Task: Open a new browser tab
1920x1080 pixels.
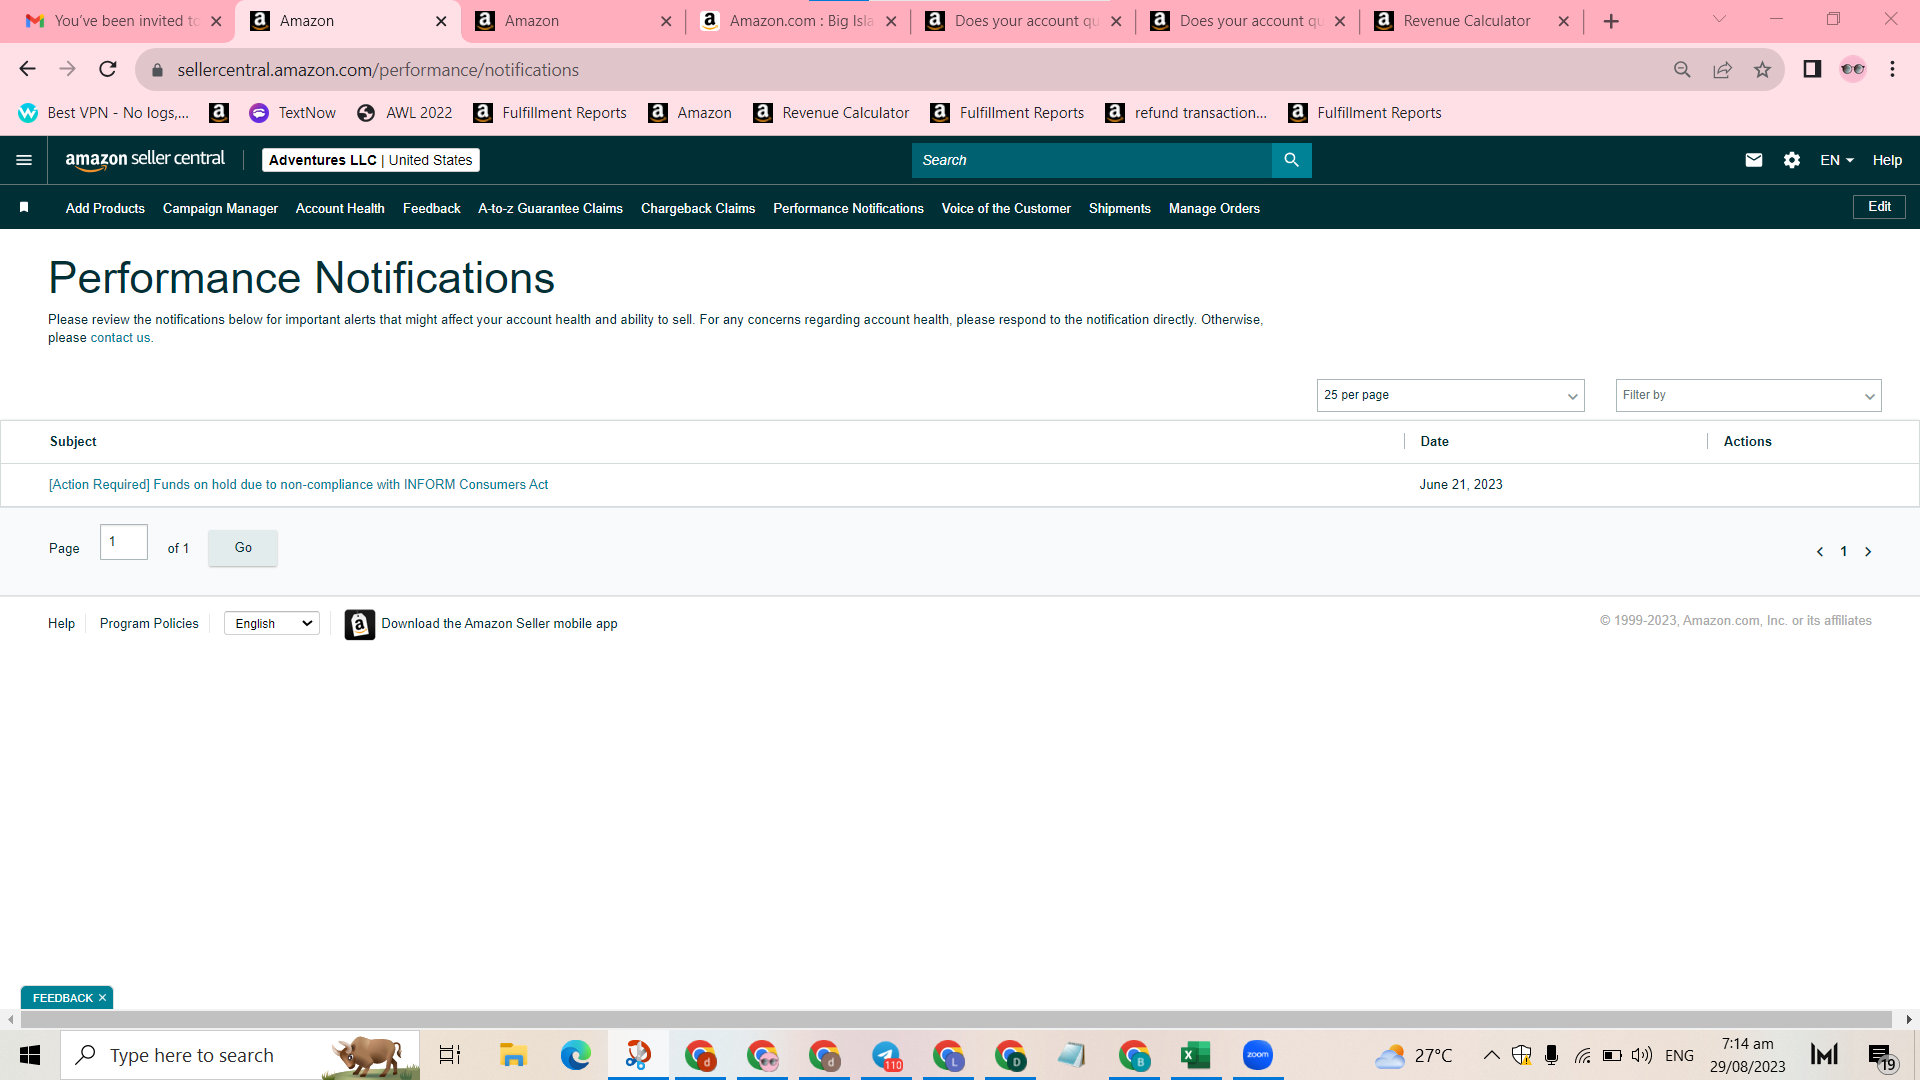Action: point(1611,21)
